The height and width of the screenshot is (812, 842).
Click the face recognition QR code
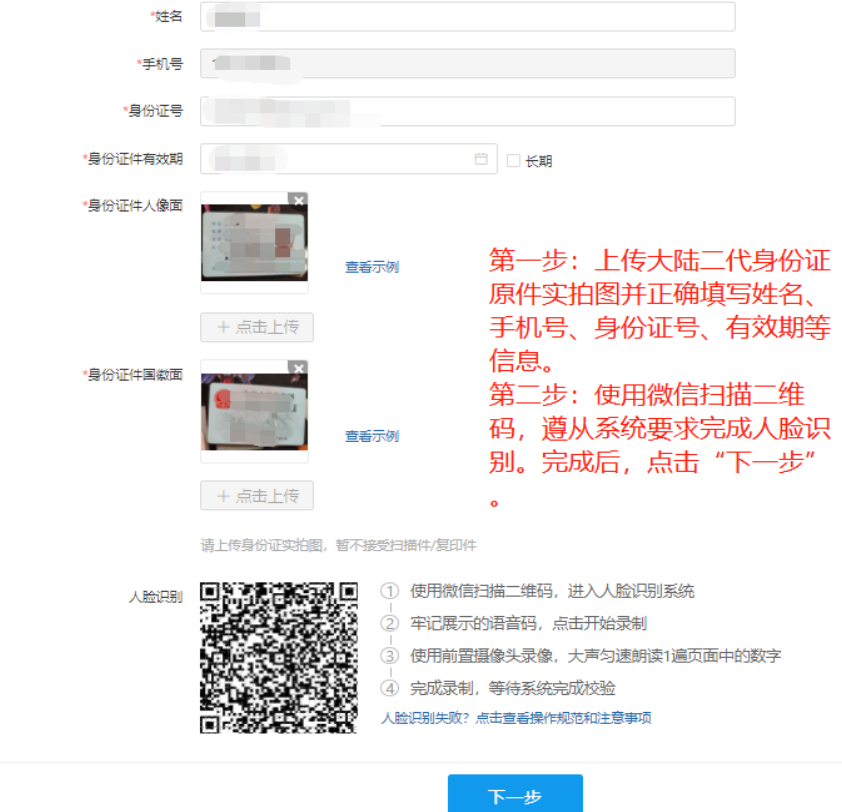(279, 658)
